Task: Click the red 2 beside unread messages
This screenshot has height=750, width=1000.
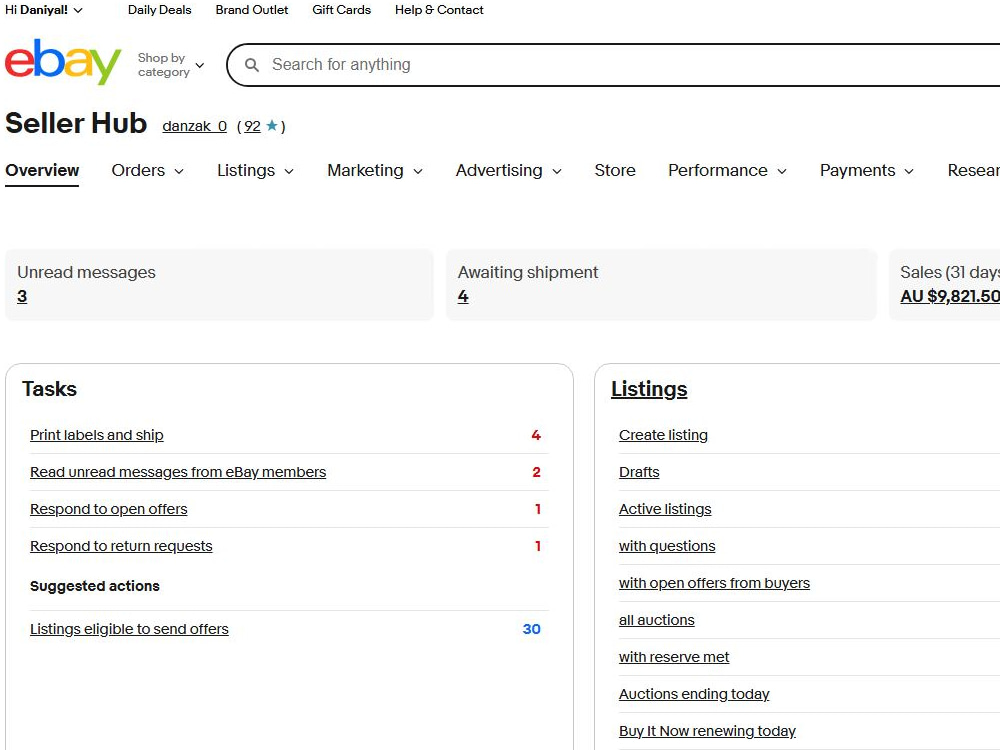Action: [x=536, y=472]
